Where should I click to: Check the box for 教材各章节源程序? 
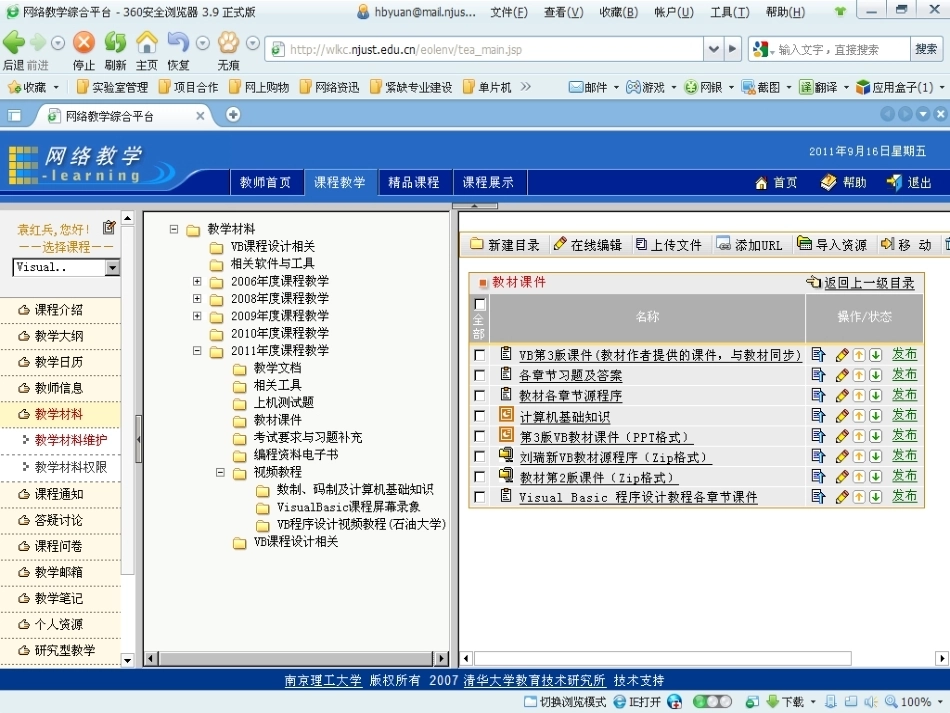click(480, 396)
